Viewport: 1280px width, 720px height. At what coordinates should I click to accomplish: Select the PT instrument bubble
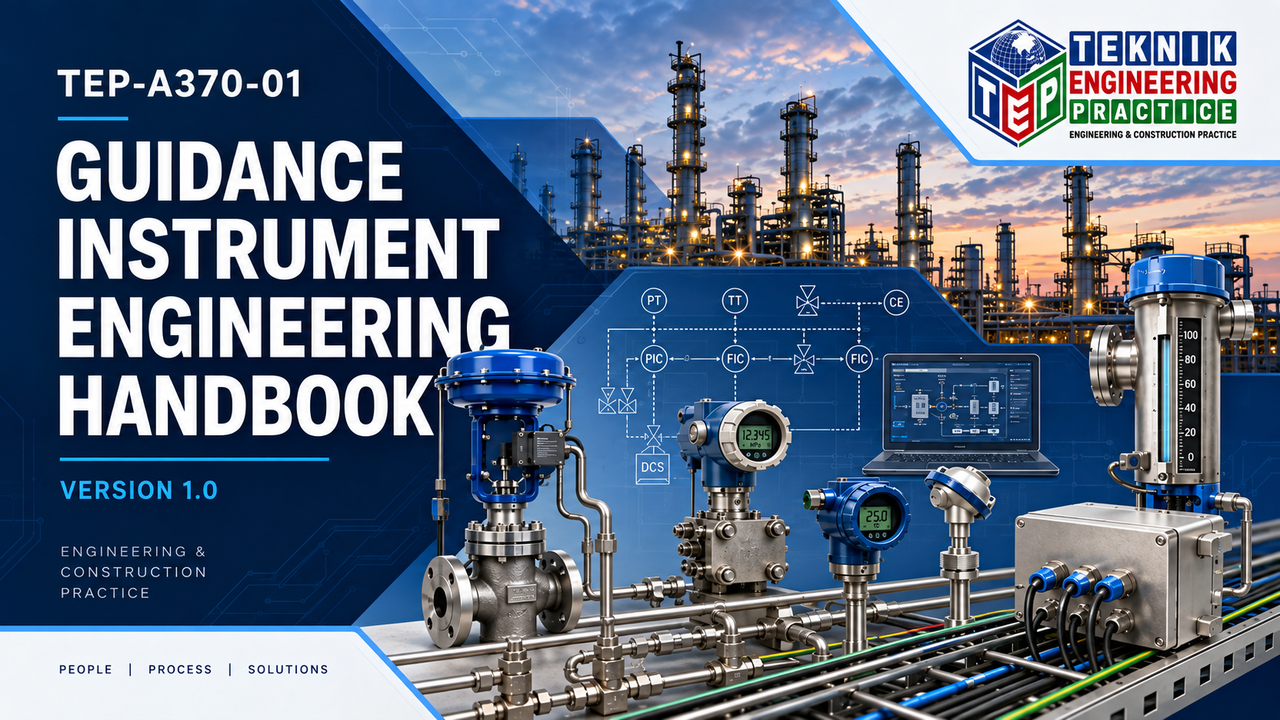coord(653,301)
